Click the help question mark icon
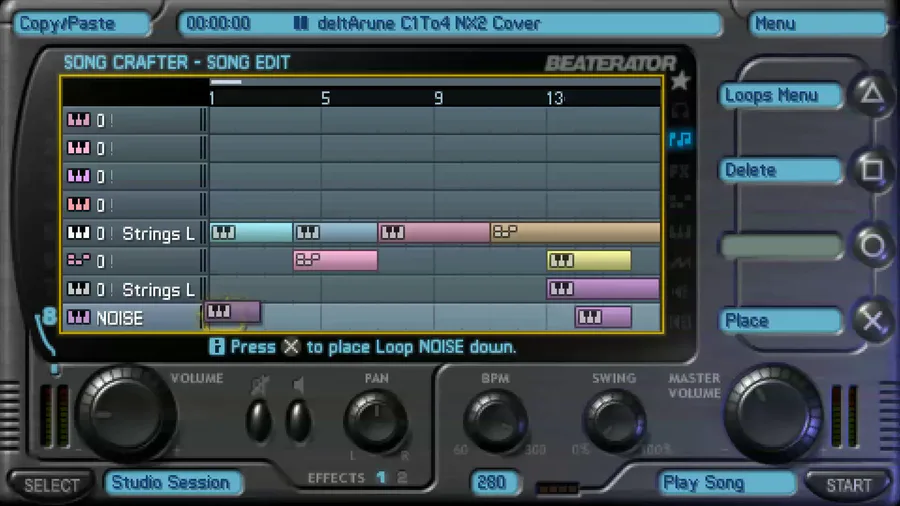 (x=216, y=347)
